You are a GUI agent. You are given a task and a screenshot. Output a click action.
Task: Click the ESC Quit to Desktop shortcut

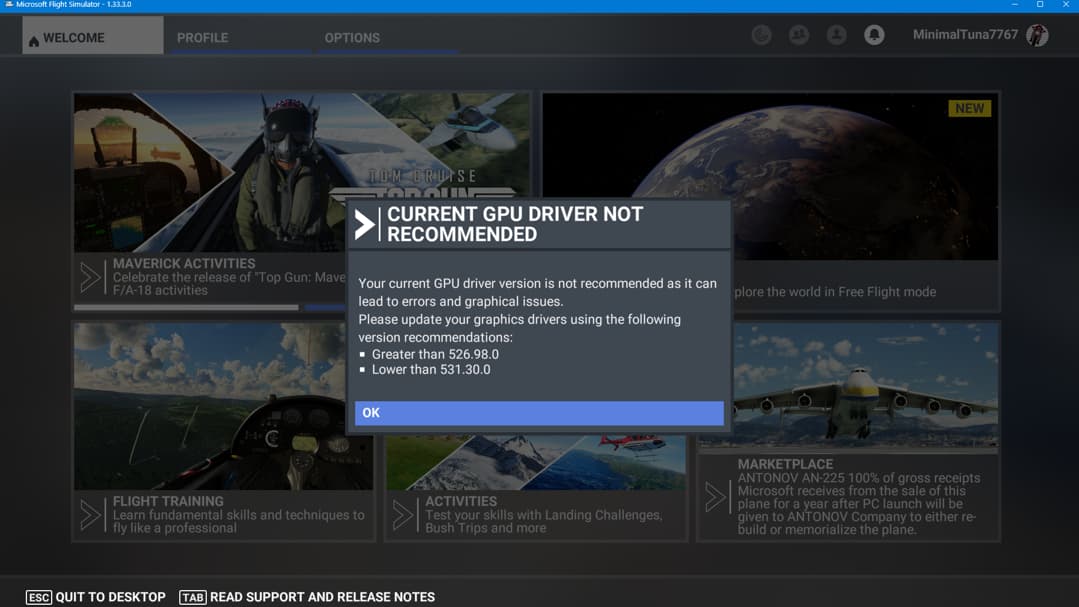96,597
